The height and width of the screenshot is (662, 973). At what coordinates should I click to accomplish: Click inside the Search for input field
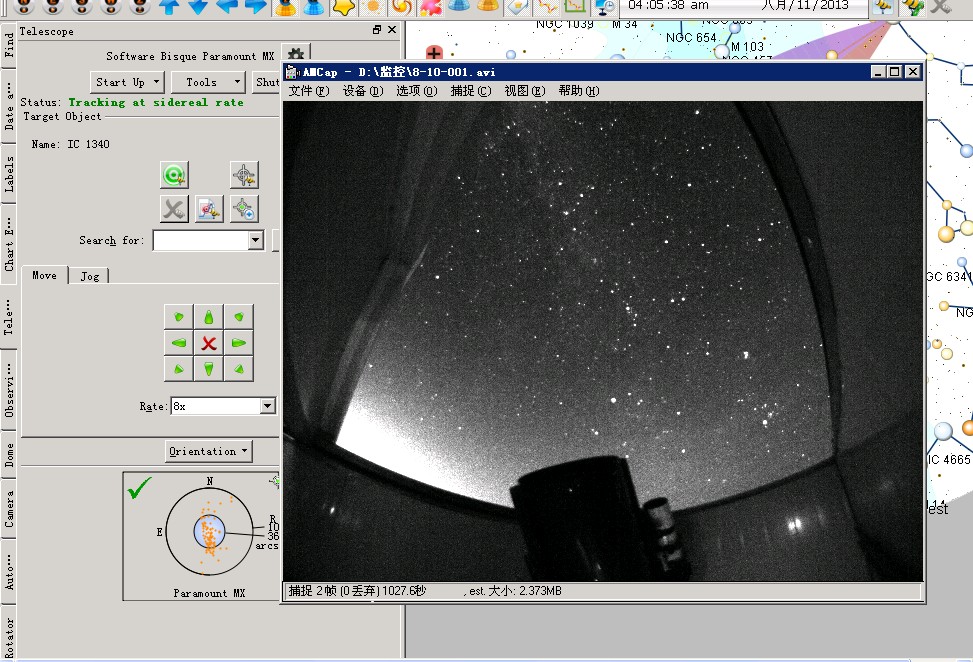(x=201, y=240)
